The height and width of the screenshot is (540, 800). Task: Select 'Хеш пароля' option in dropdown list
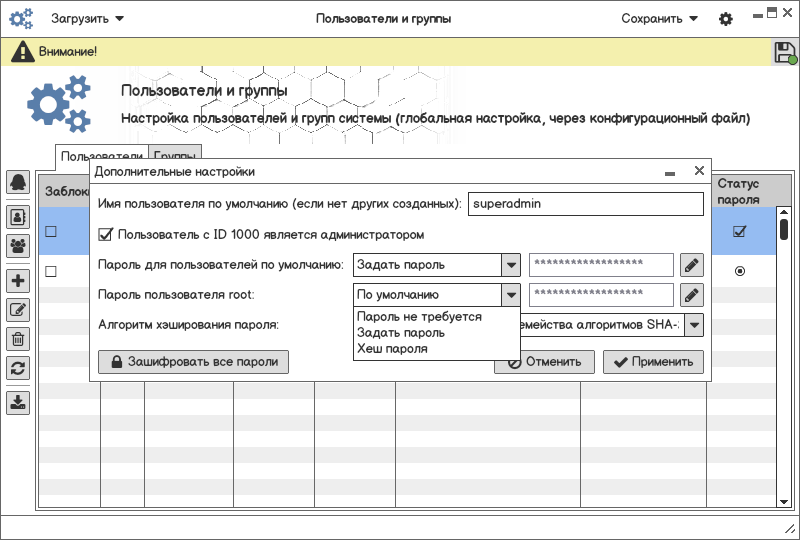click(x=392, y=349)
